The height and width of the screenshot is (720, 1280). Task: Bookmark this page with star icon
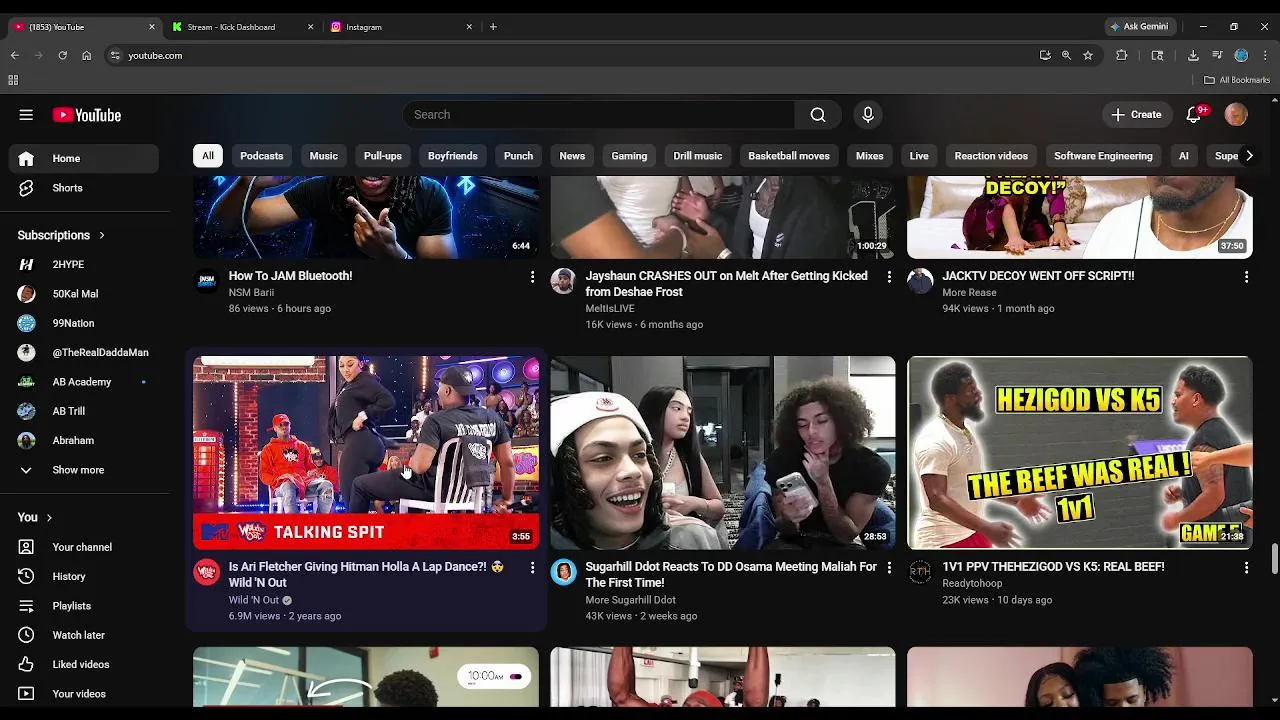tap(1088, 56)
